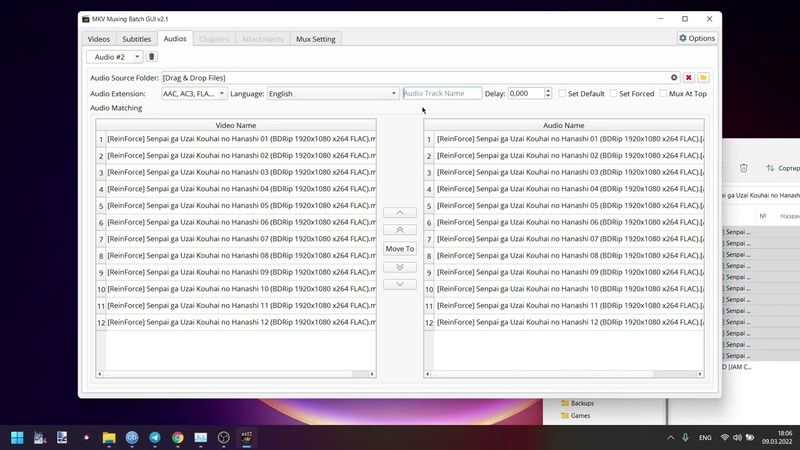
Task: Open the Audio #2 selector dropdown
Action: (x=115, y=57)
